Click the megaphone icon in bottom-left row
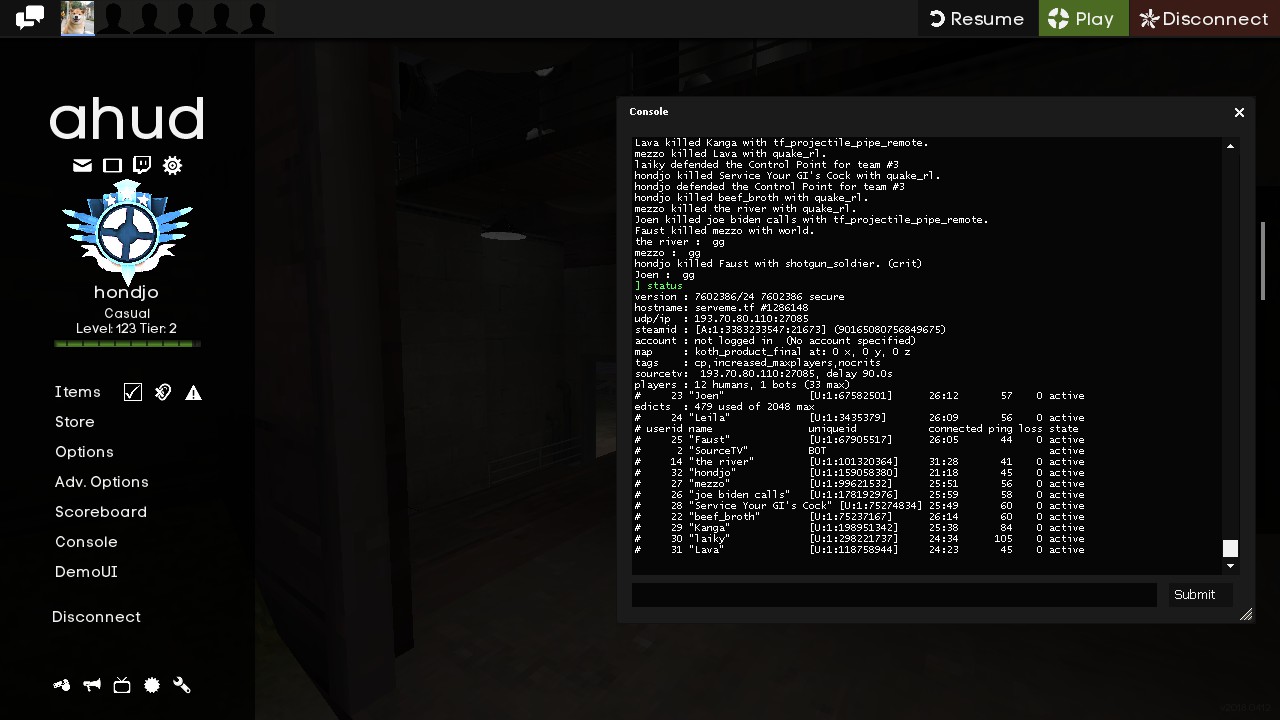The image size is (1280, 720). [92, 685]
